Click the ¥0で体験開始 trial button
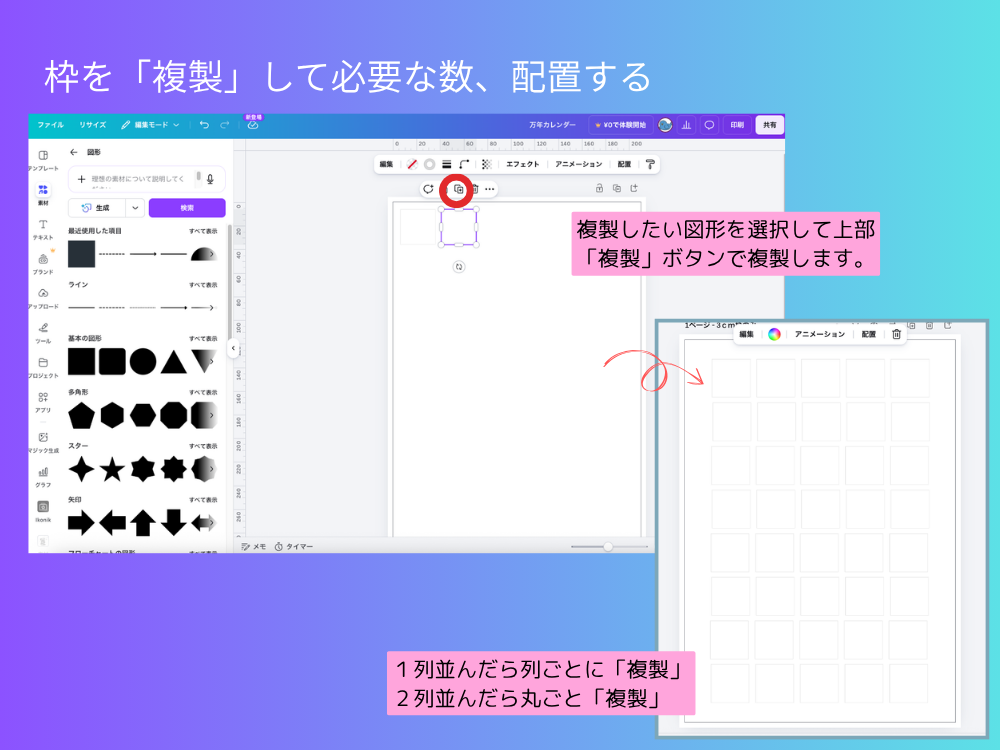This screenshot has height=750, width=1000. tap(620, 125)
